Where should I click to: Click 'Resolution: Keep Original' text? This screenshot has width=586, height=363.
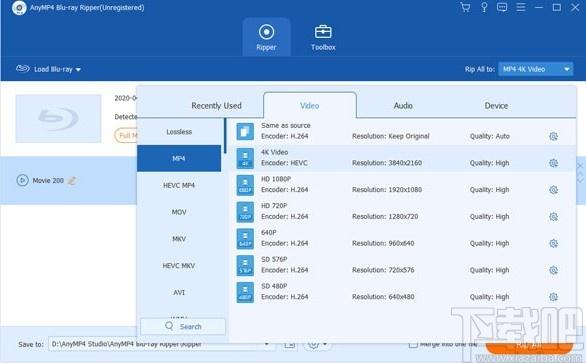pos(391,136)
